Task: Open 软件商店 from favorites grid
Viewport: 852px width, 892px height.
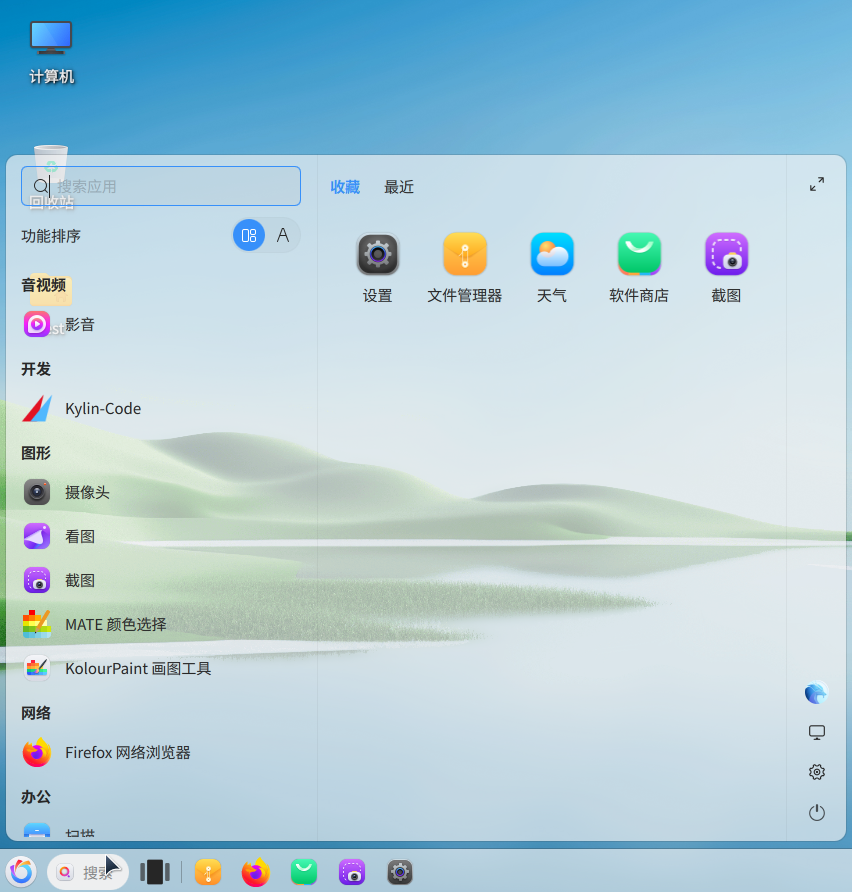Action: pos(639,267)
